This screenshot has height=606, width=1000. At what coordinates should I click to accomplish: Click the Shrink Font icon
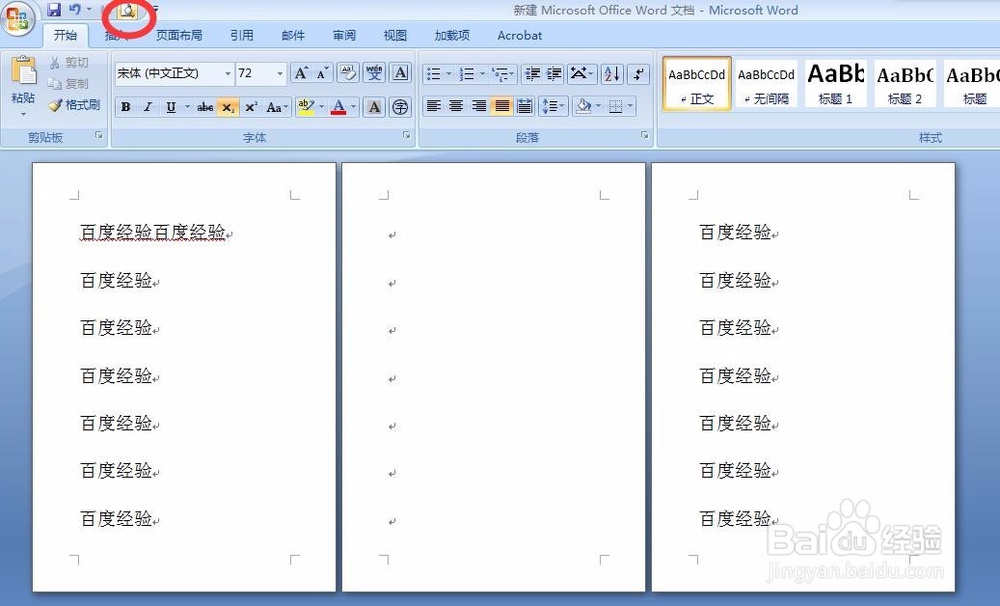point(322,73)
